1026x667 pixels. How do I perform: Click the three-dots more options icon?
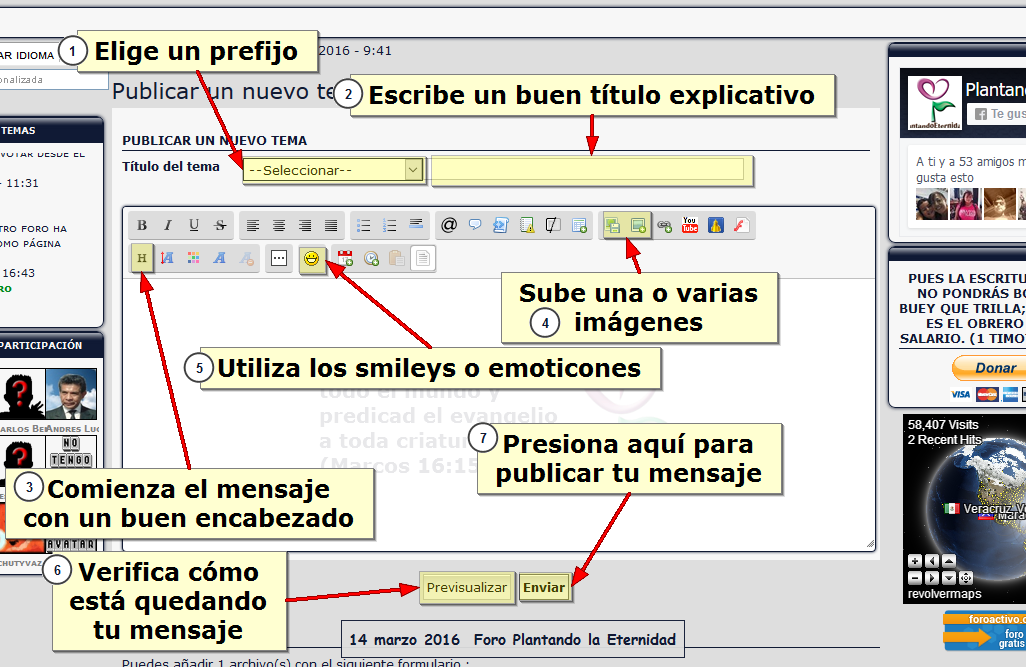(x=279, y=258)
